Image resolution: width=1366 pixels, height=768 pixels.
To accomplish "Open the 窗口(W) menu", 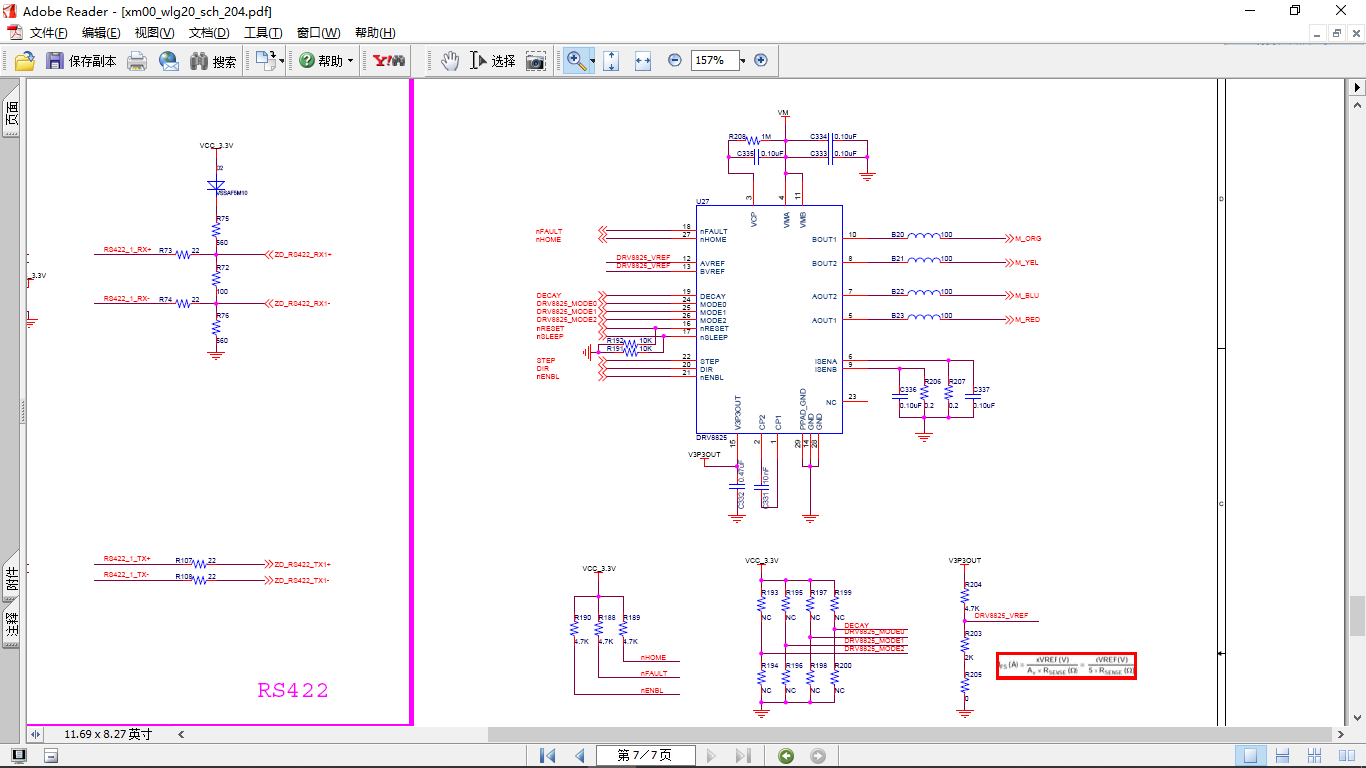I will (x=318, y=33).
